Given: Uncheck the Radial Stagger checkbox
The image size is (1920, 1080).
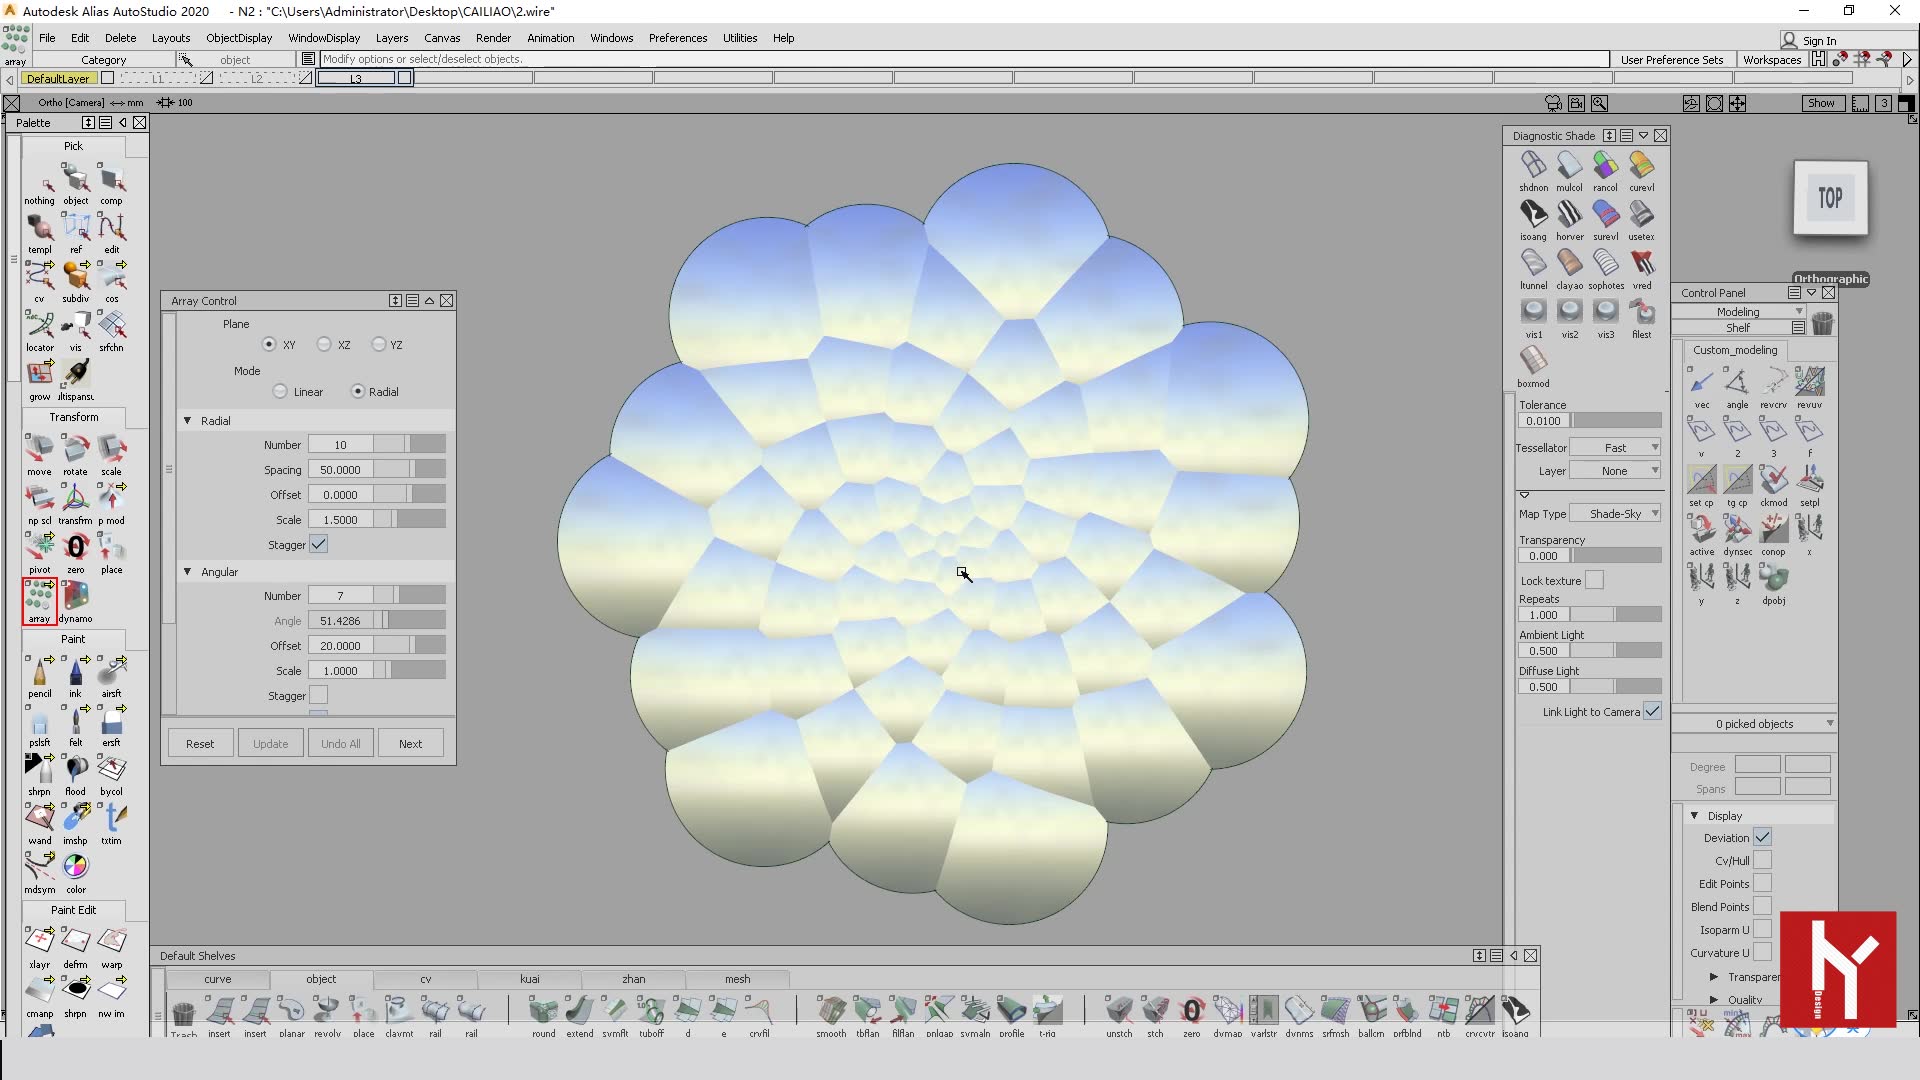Looking at the screenshot, I should coord(318,544).
